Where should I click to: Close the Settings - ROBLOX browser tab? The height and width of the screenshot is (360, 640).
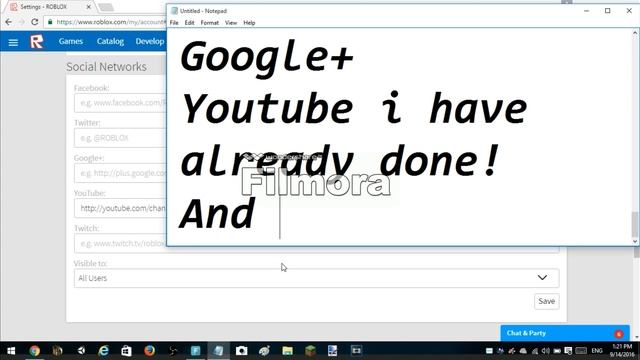tap(89, 7)
